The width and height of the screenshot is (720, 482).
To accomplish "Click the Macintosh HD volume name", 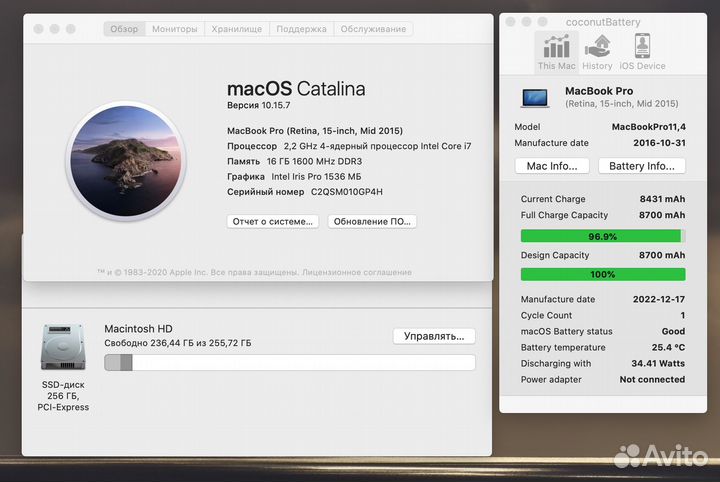I will pyautogui.click(x=138, y=329).
